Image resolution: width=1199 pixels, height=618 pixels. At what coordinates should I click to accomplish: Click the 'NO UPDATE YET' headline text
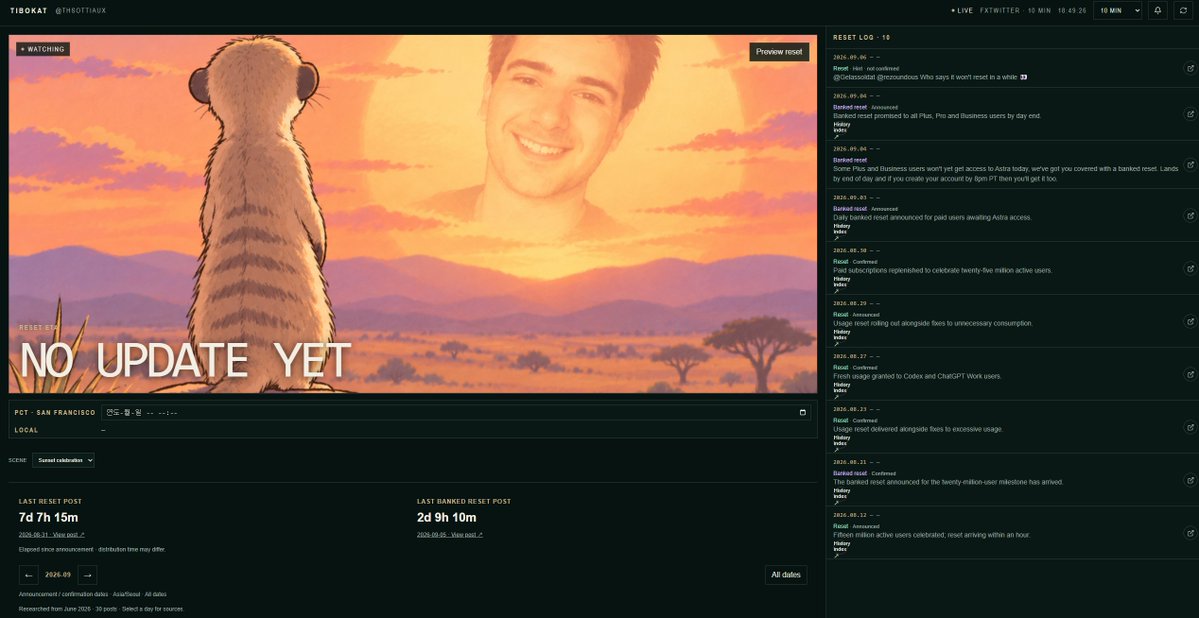(185, 361)
